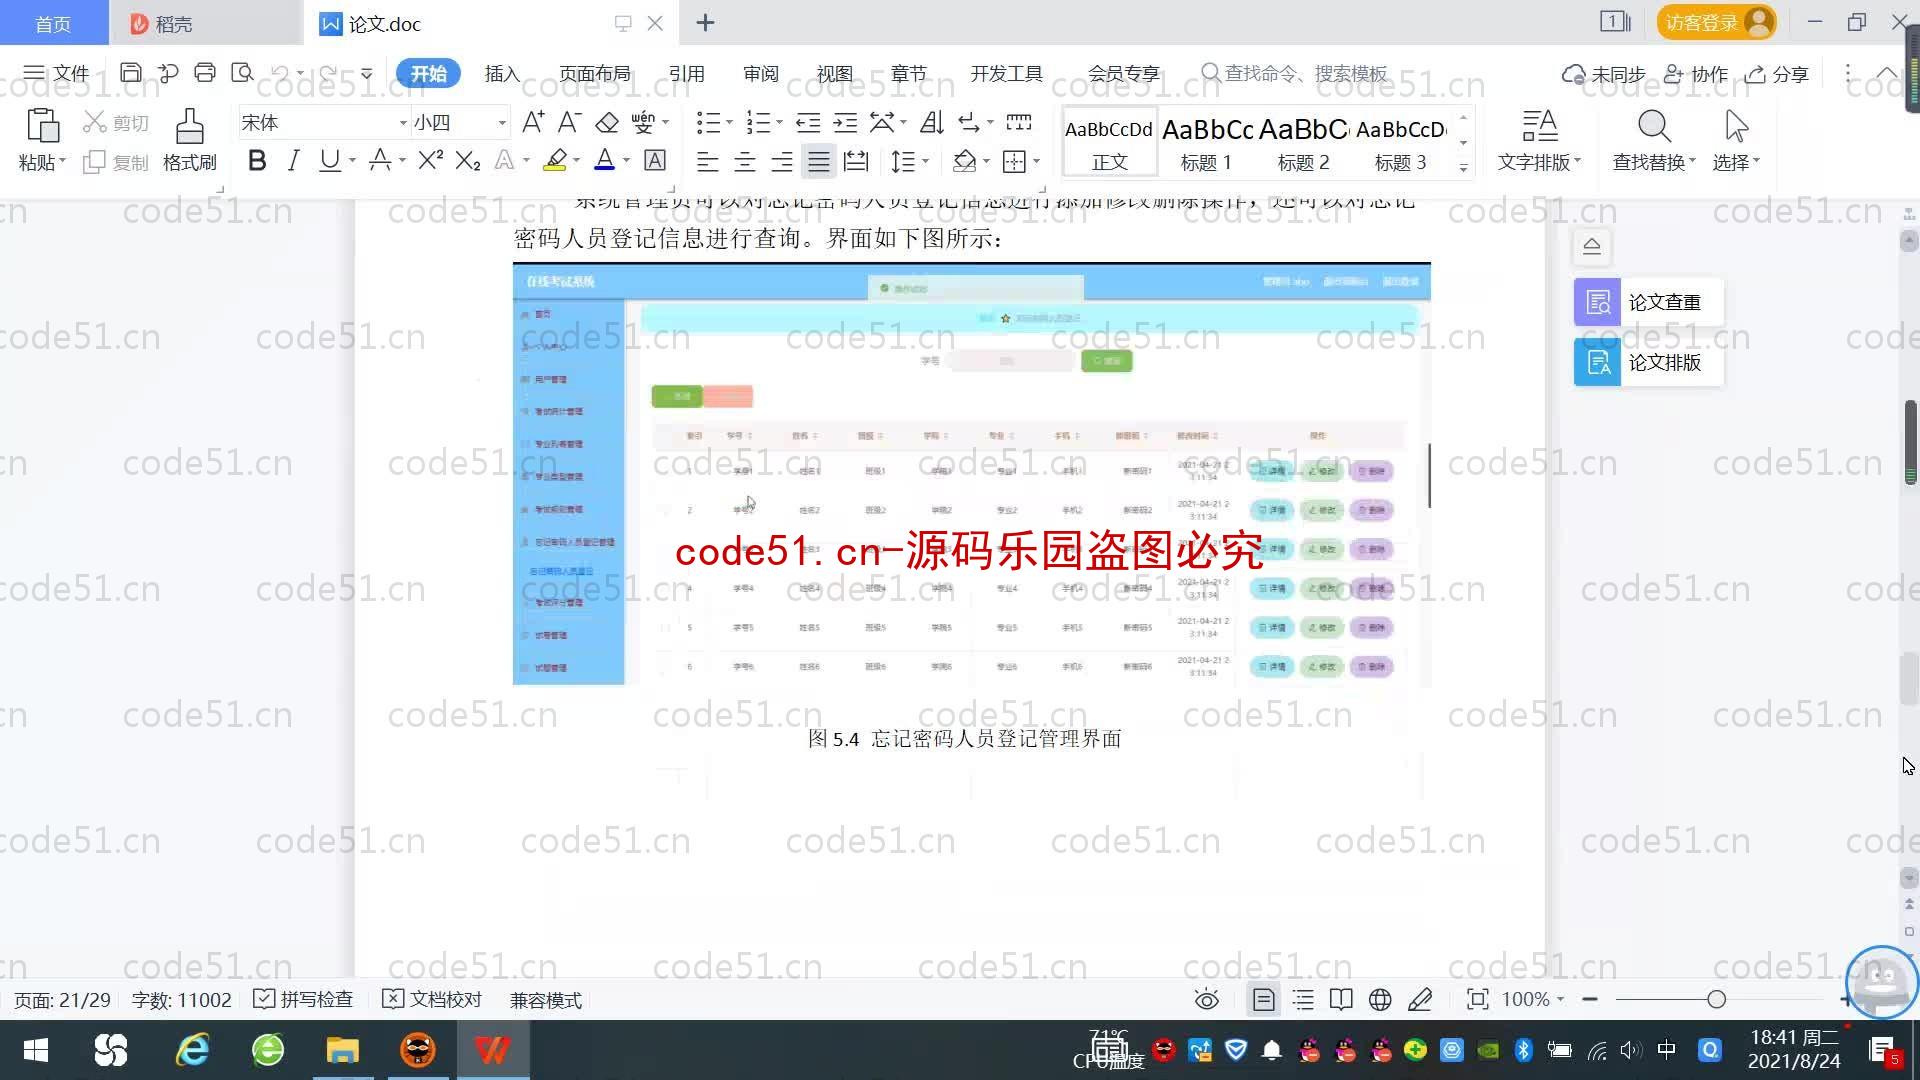Open the 页面布局 ribbon tab
The width and height of the screenshot is (1920, 1080).
coord(595,73)
